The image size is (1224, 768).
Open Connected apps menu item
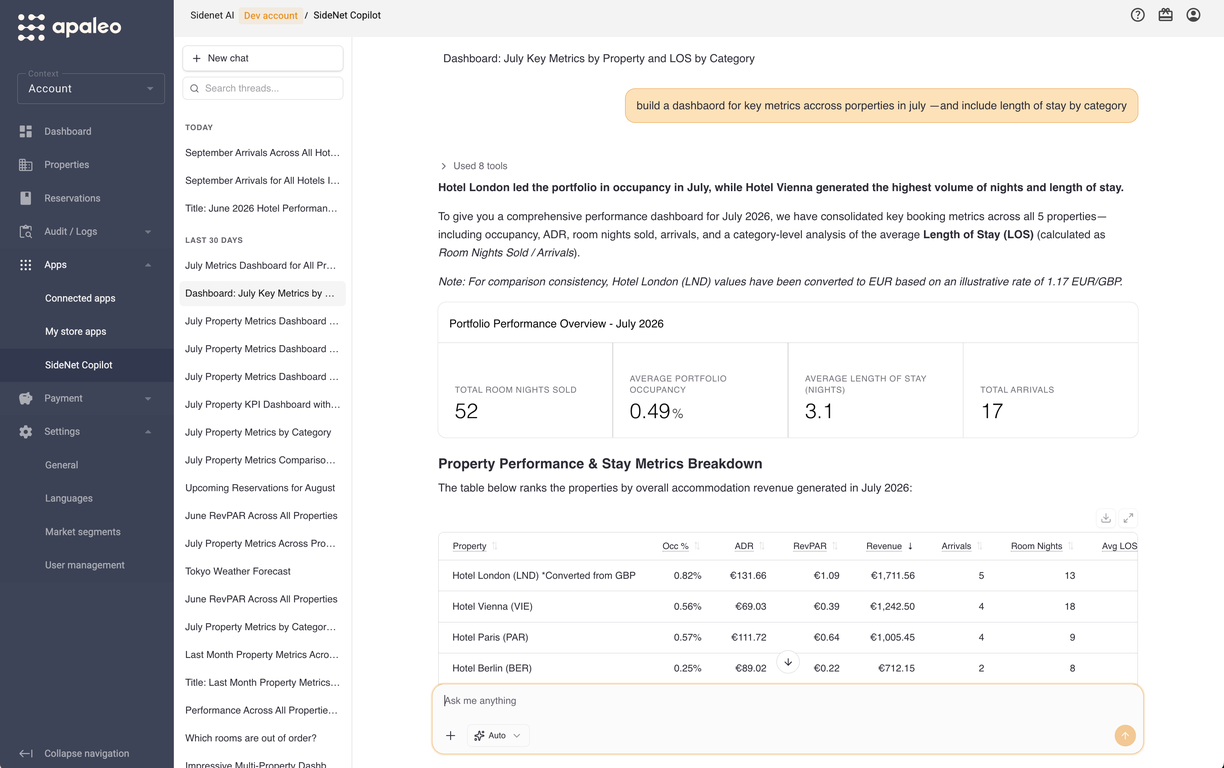(80, 298)
